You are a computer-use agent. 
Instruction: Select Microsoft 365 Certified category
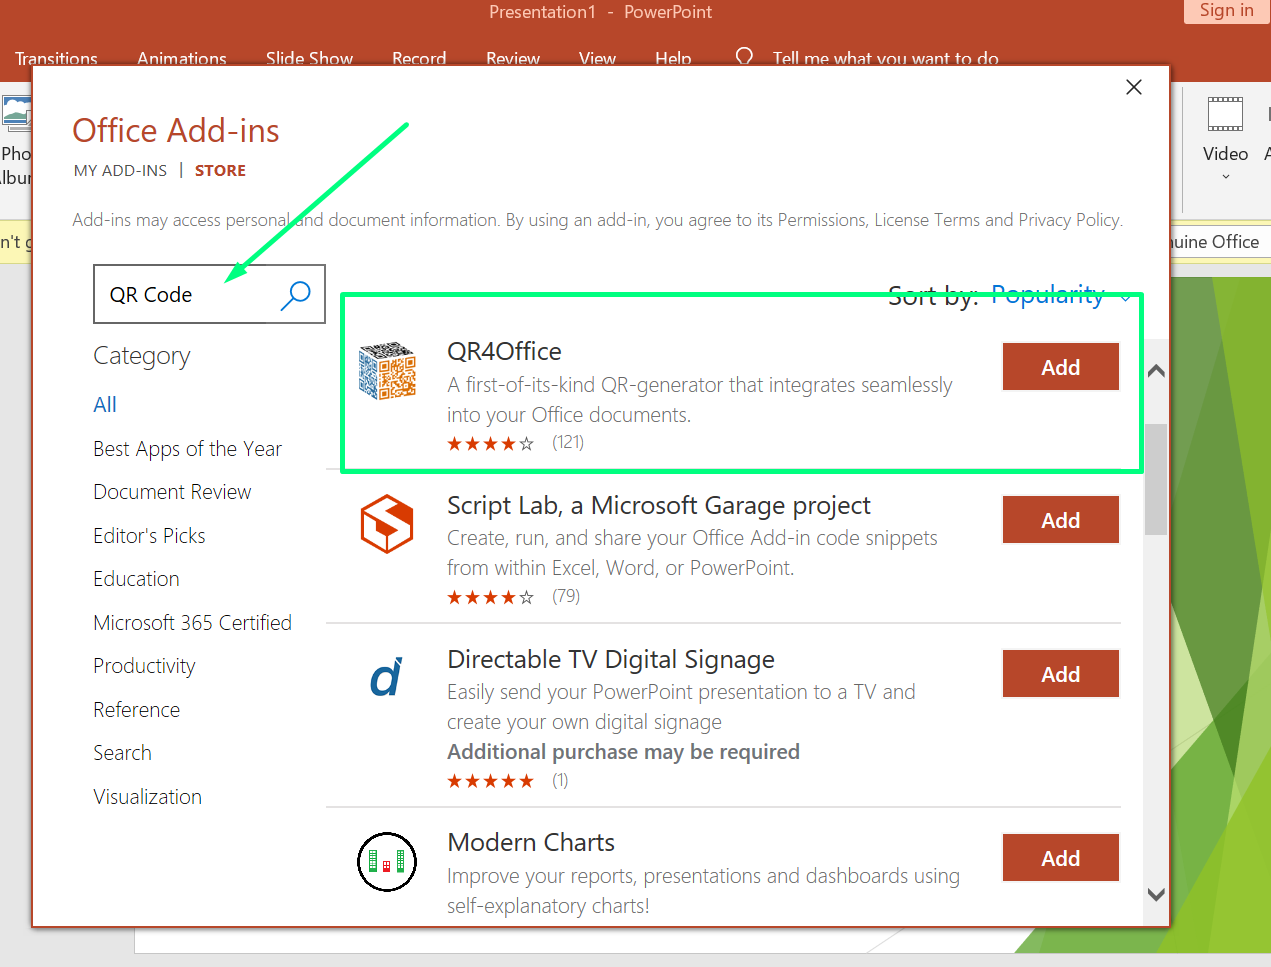[192, 623]
